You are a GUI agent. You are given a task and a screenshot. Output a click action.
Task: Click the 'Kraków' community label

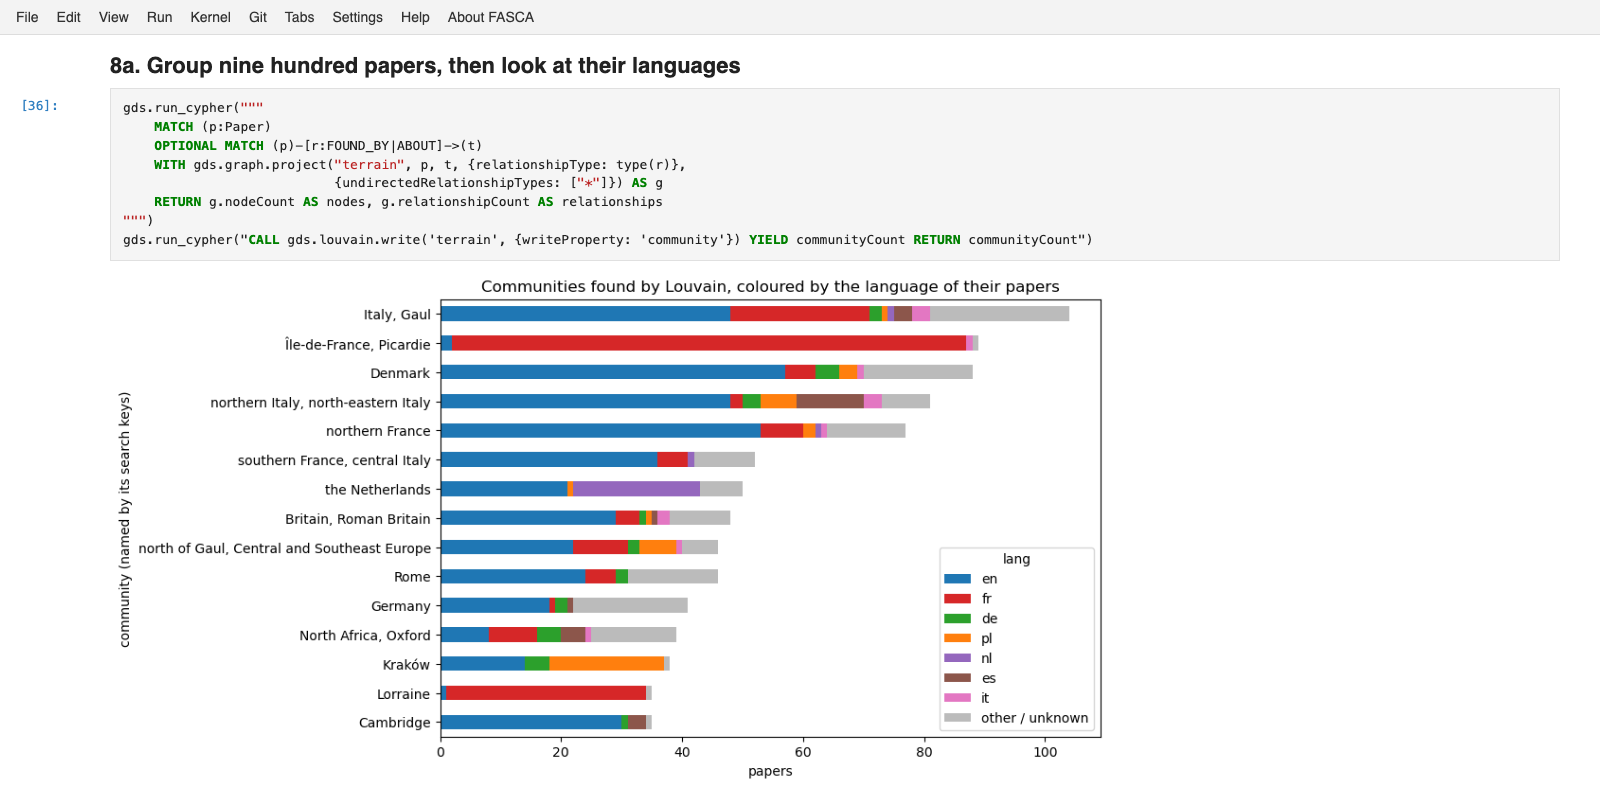406,665
